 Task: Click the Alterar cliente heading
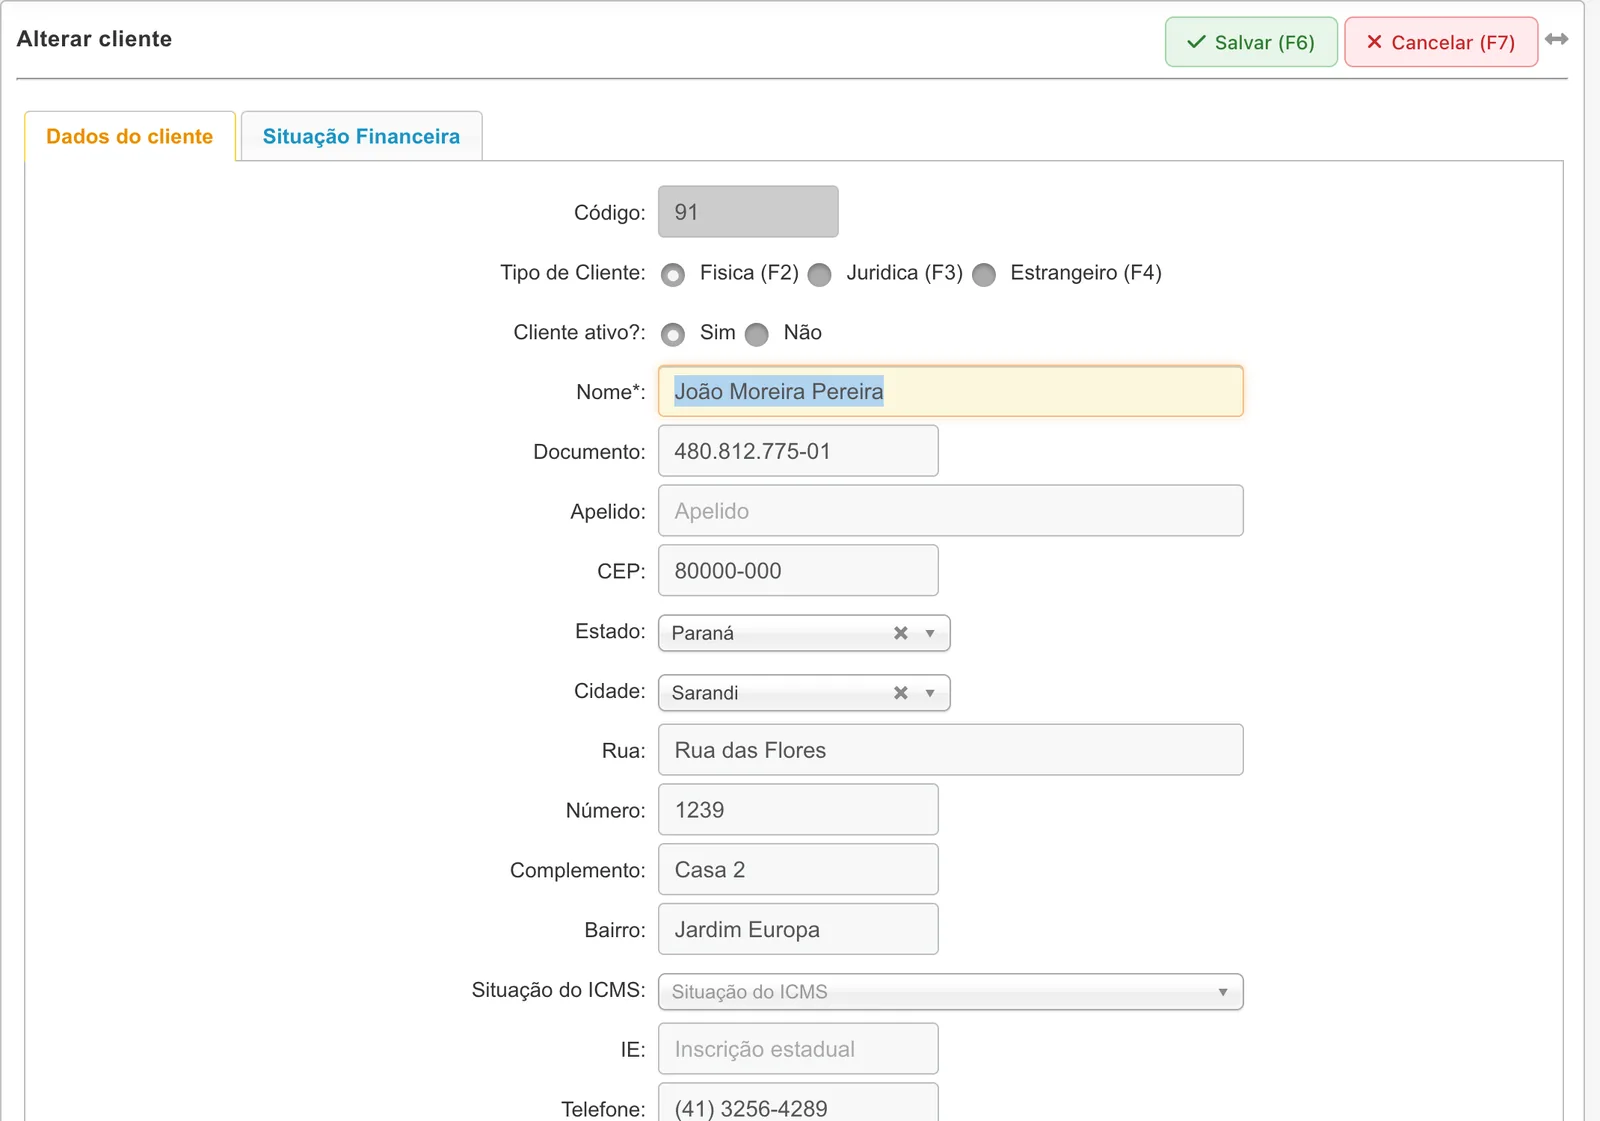(94, 39)
